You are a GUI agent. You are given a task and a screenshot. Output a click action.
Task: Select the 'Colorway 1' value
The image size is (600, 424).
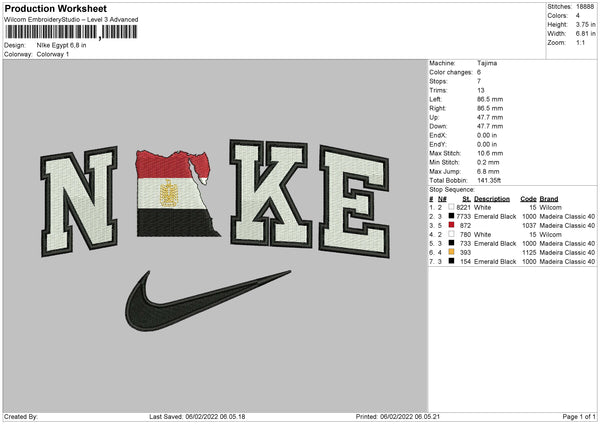pos(53,54)
